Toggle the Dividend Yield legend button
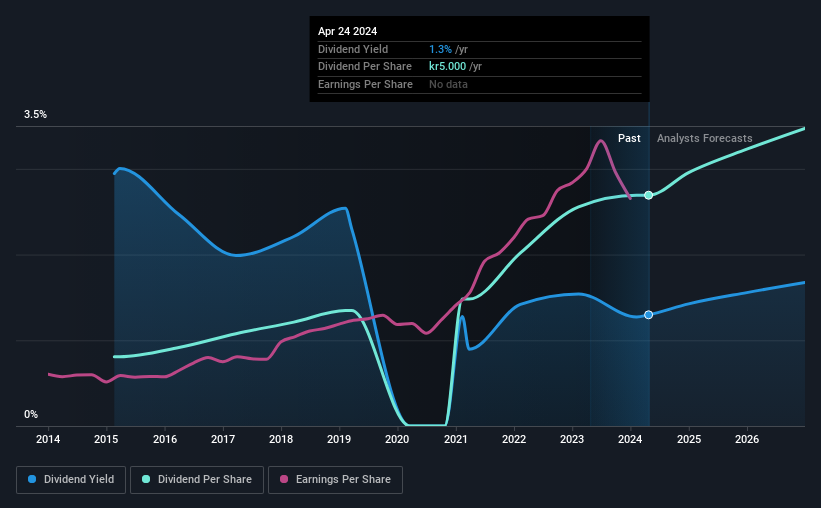Screen dimensions: 821x508 tap(71, 480)
